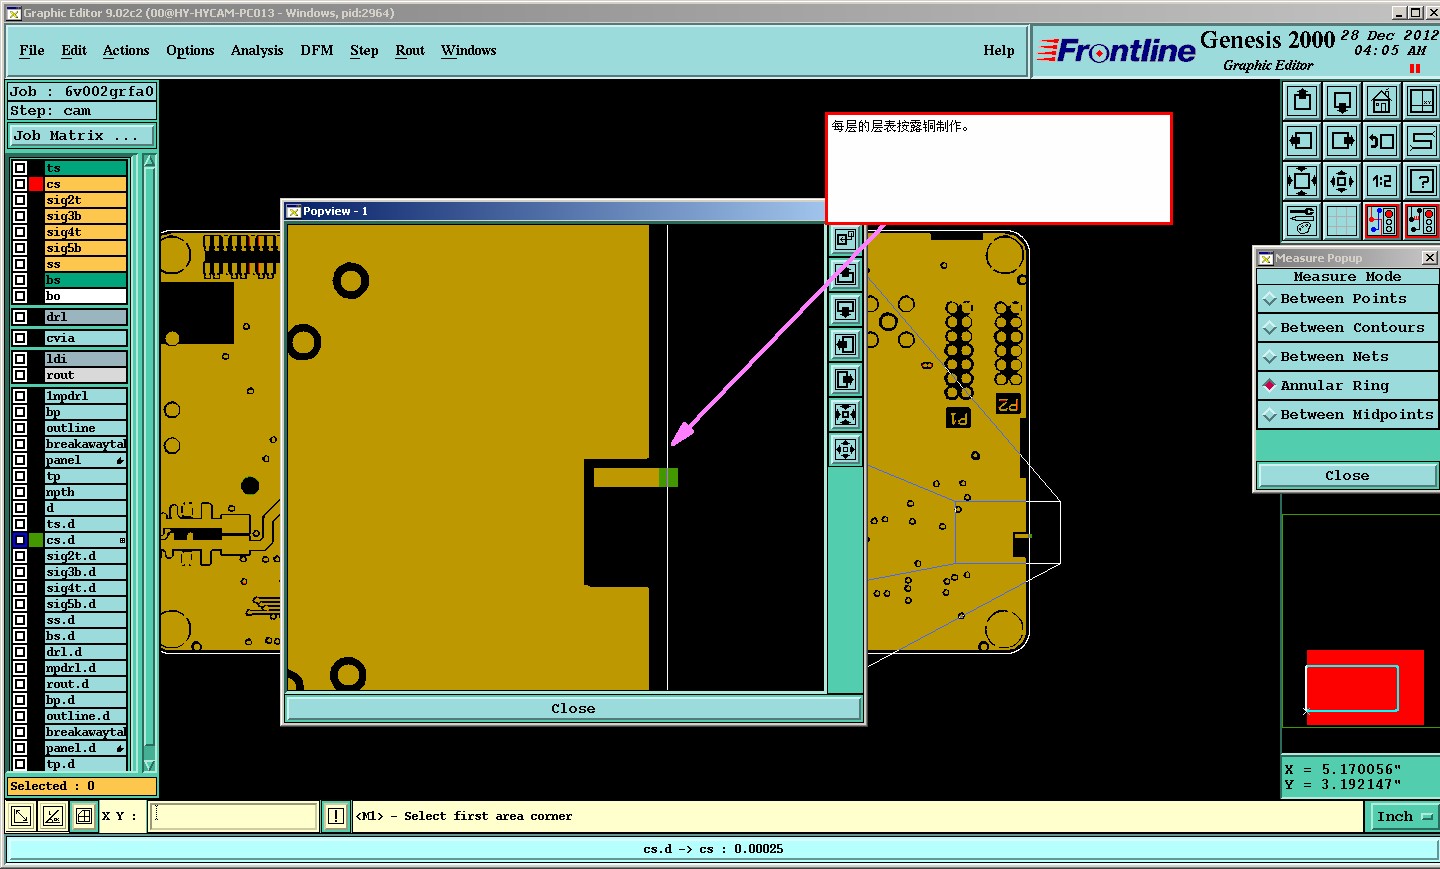Viewport: 1440px width, 869px height.
Task: Click the exclamation mark button next to XY field
Action: [x=336, y=816]
